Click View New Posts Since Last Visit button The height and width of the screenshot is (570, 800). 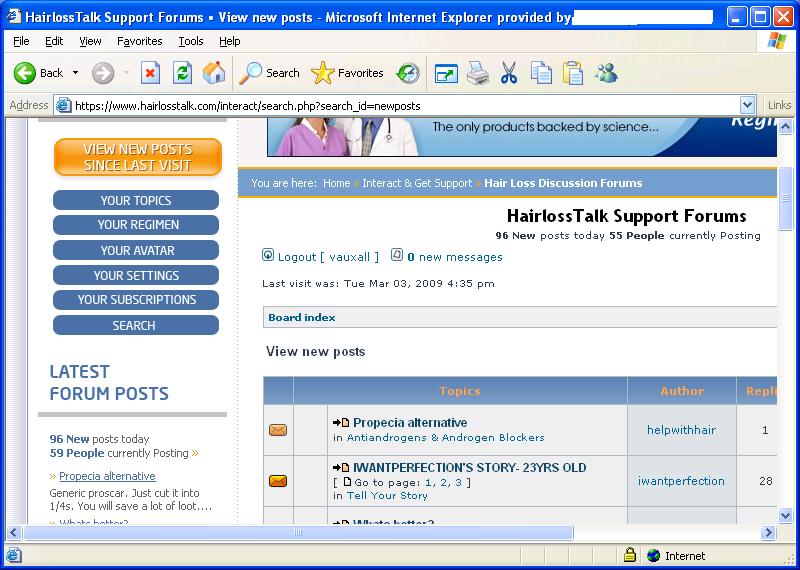[137, 157]
